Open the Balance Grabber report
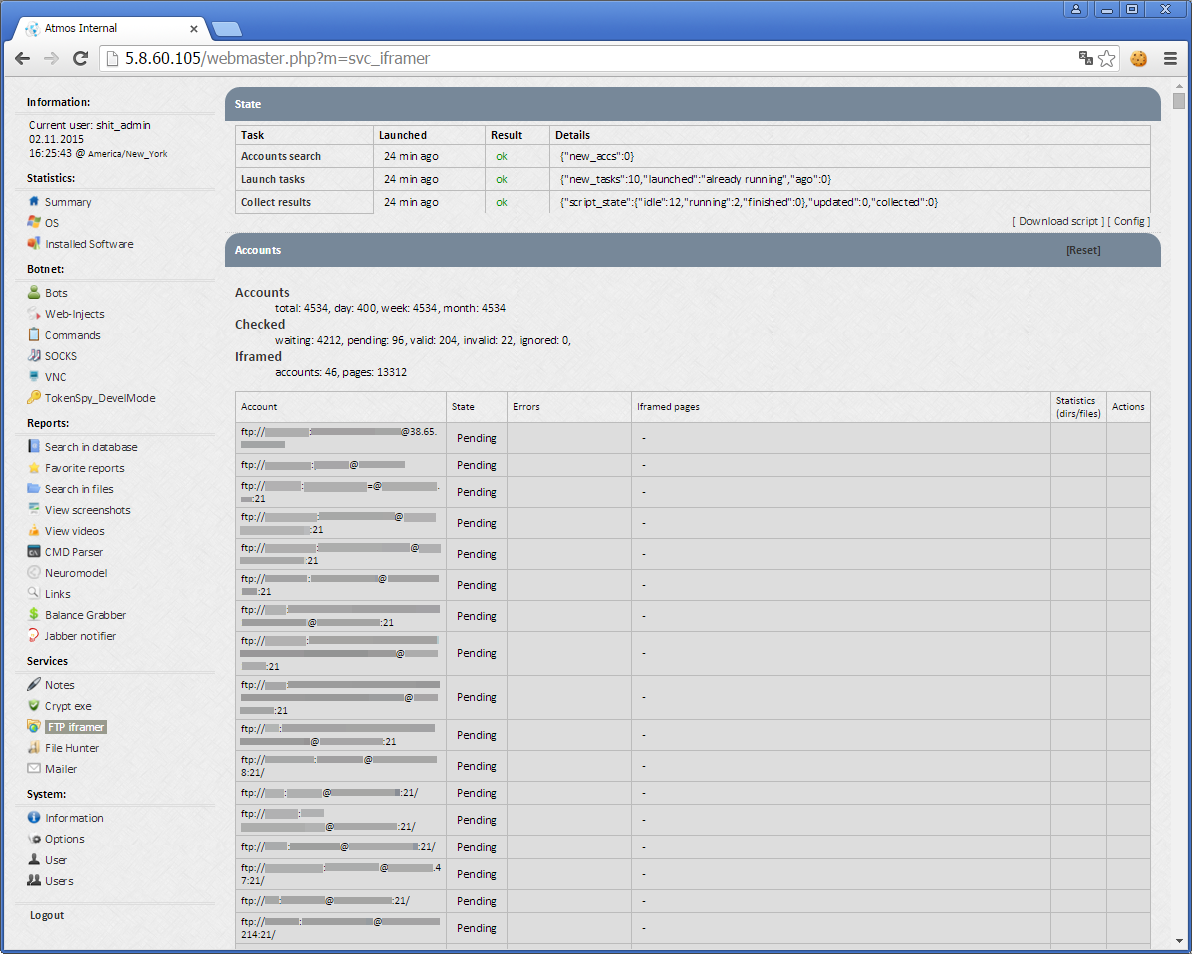 click(85, 615)
